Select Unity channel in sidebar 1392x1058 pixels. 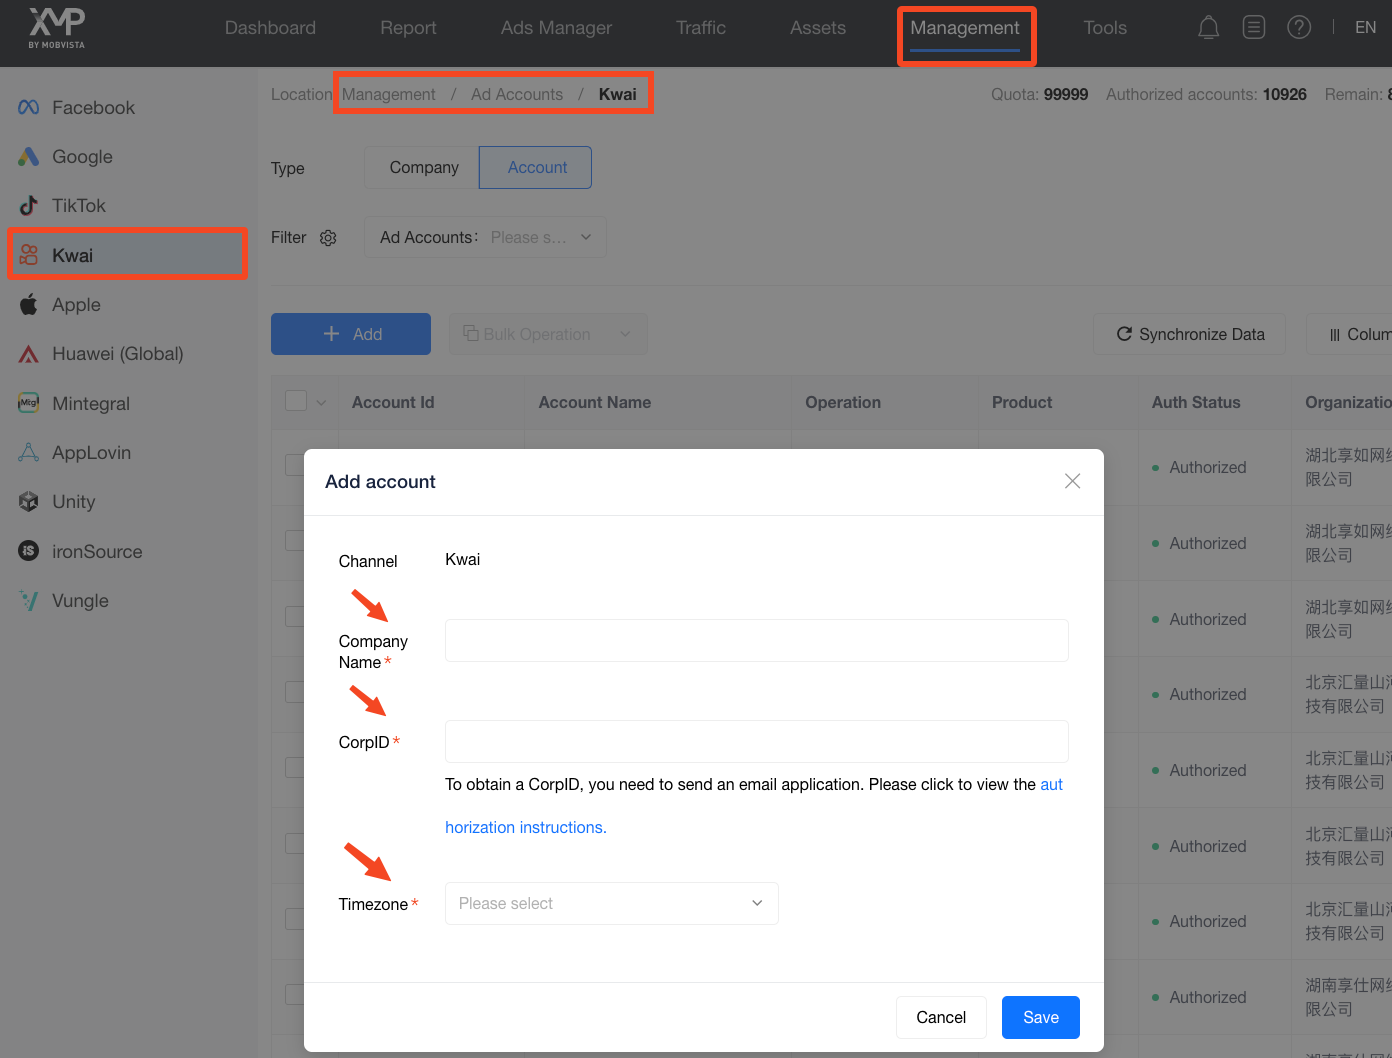pyautogui.click(x=73, y=502)
